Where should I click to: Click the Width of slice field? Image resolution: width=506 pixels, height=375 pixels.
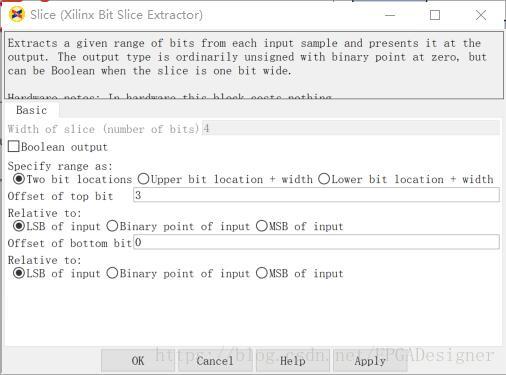pos(351,128)
